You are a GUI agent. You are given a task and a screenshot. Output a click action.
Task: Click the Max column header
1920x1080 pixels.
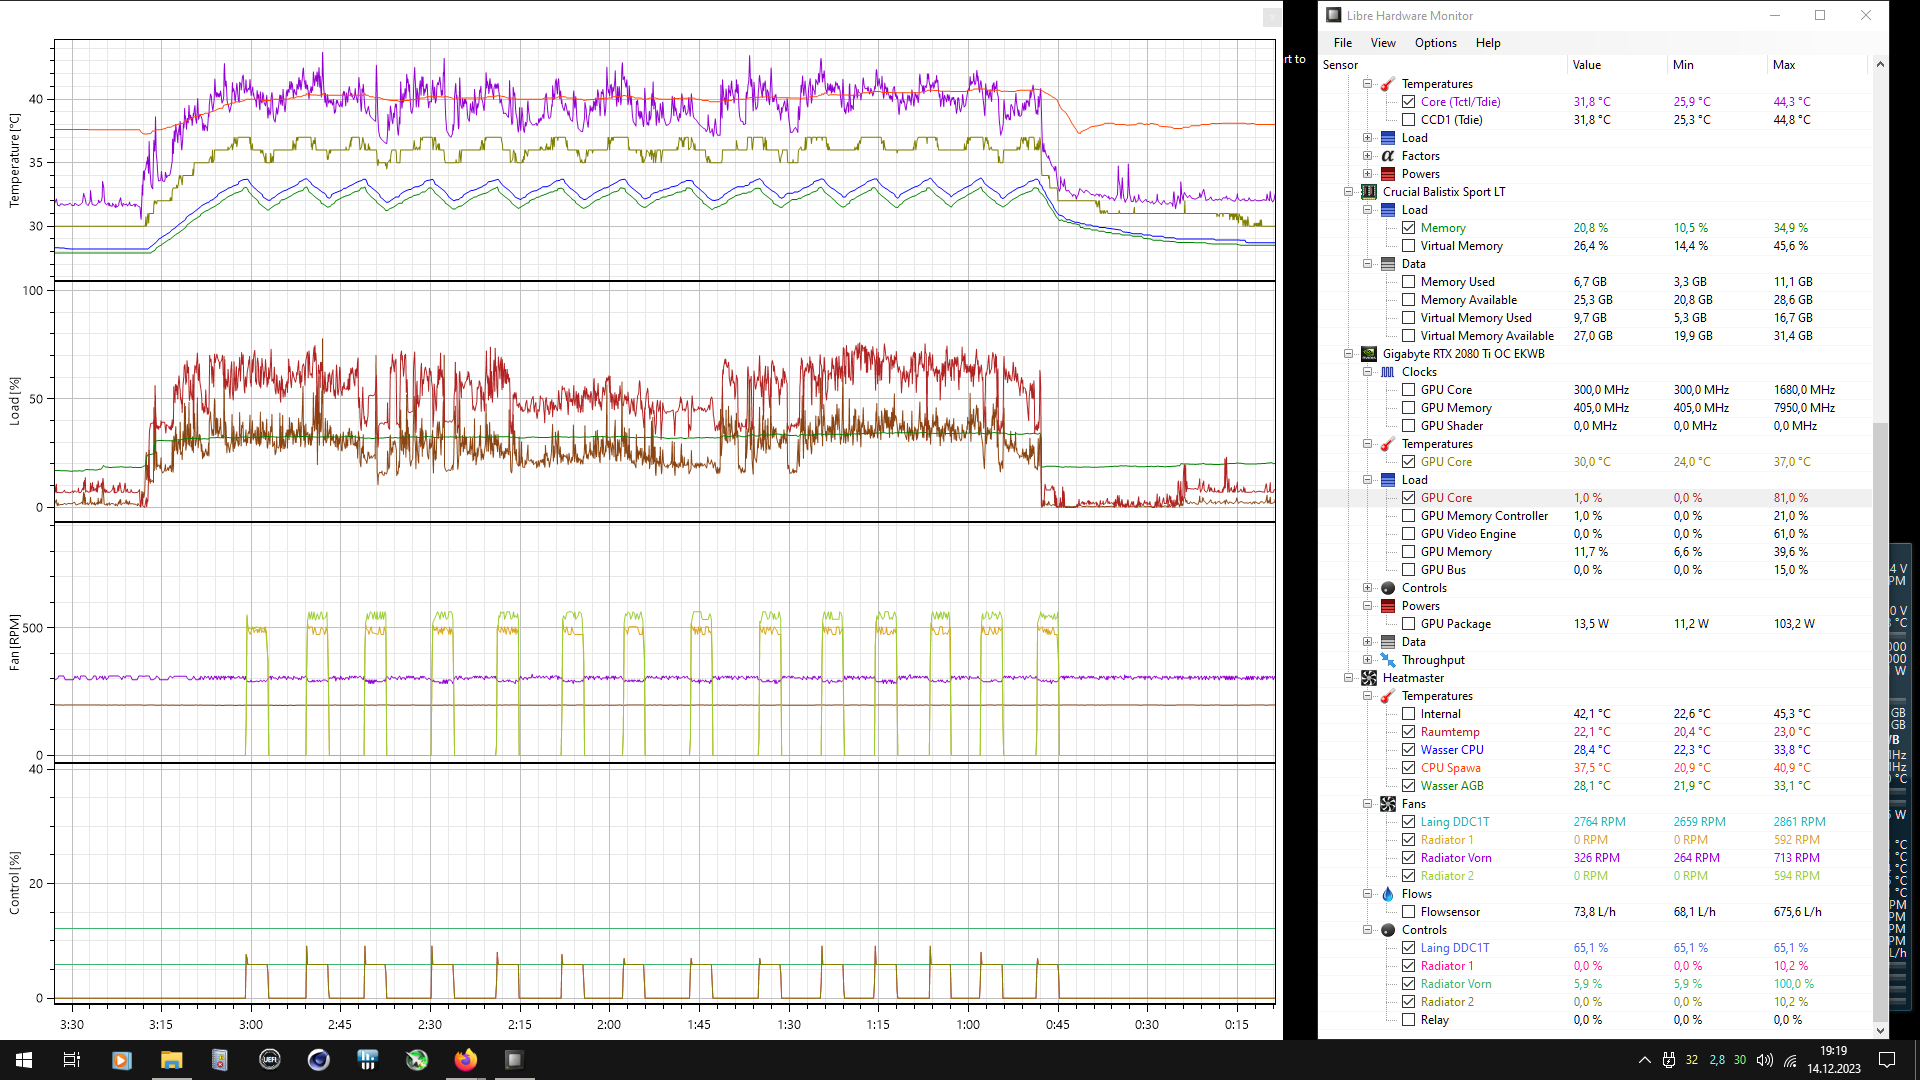(x=1784, y=65)
